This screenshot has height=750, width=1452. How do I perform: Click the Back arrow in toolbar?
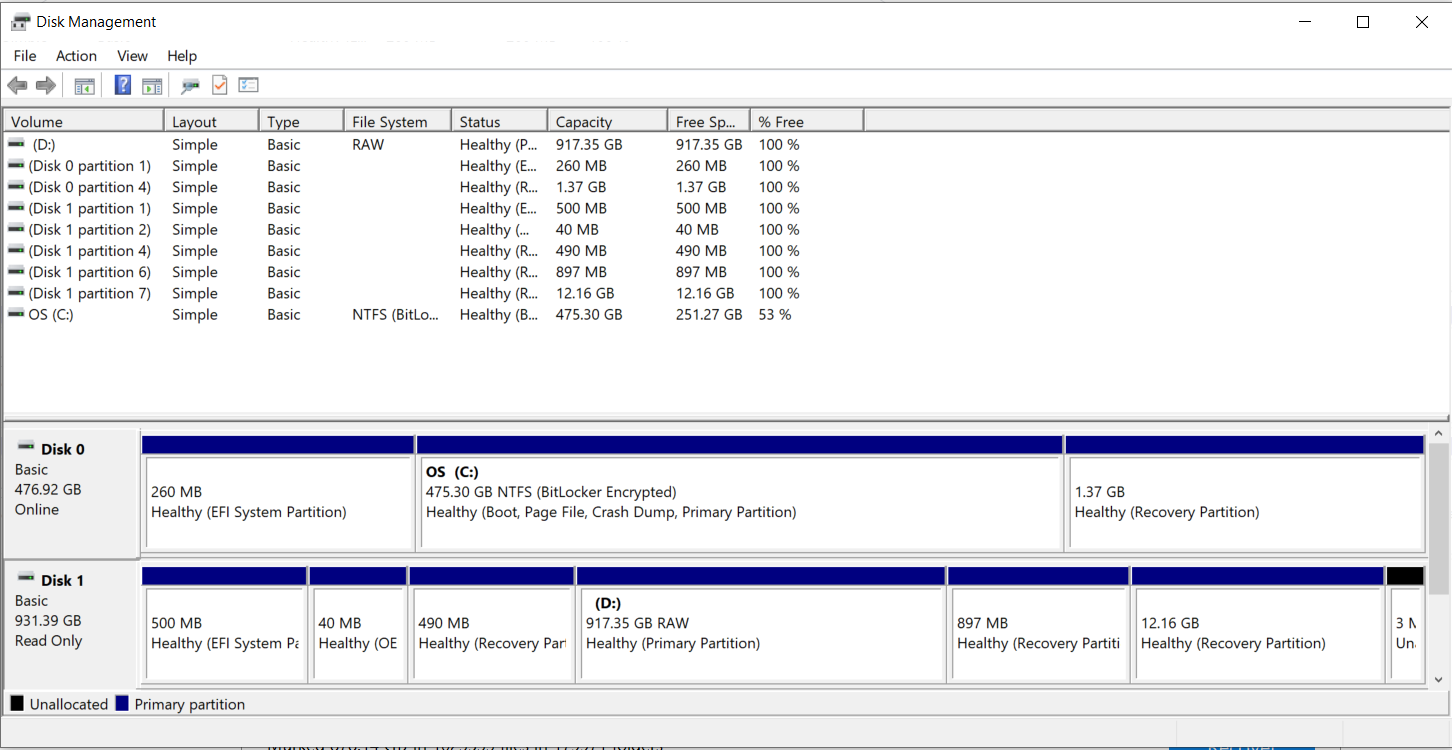[17, 86]
